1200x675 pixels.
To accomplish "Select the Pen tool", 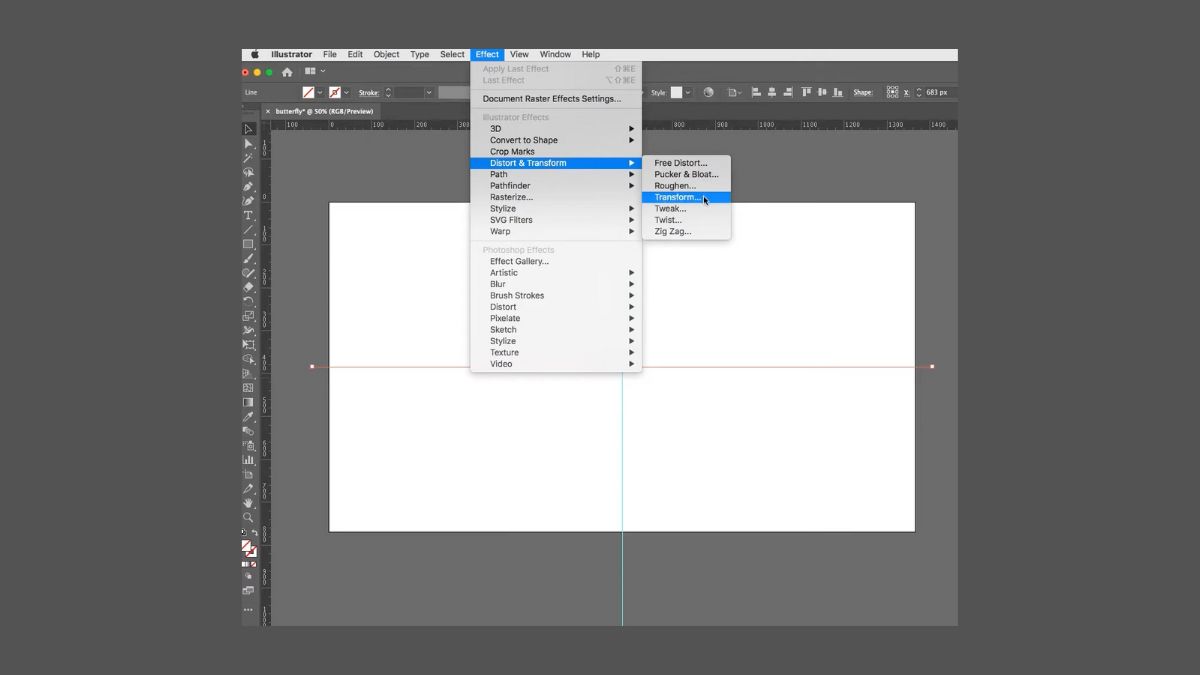I will (x=248, y=187).
